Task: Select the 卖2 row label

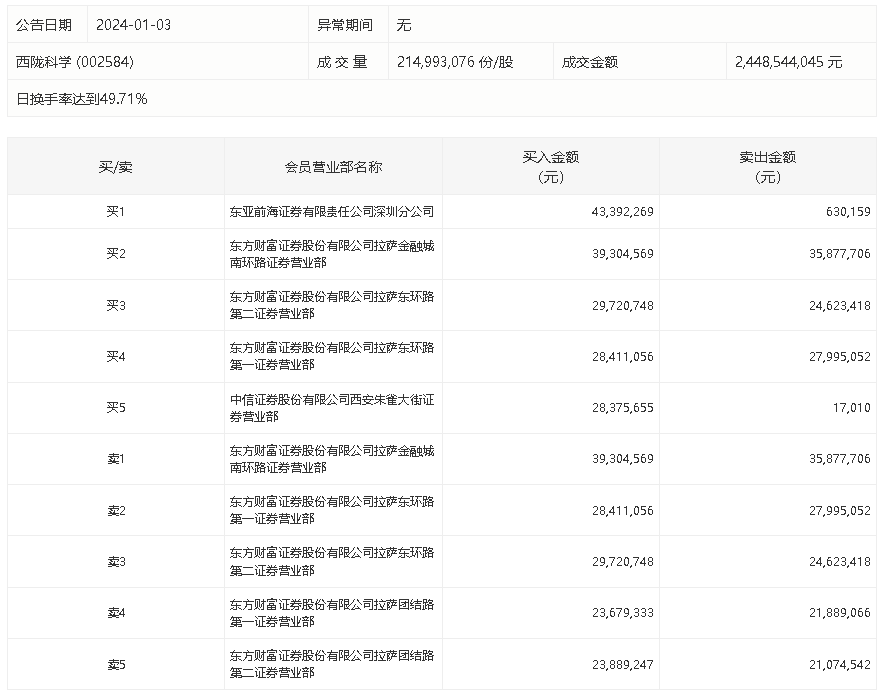Action: (116, 511)
